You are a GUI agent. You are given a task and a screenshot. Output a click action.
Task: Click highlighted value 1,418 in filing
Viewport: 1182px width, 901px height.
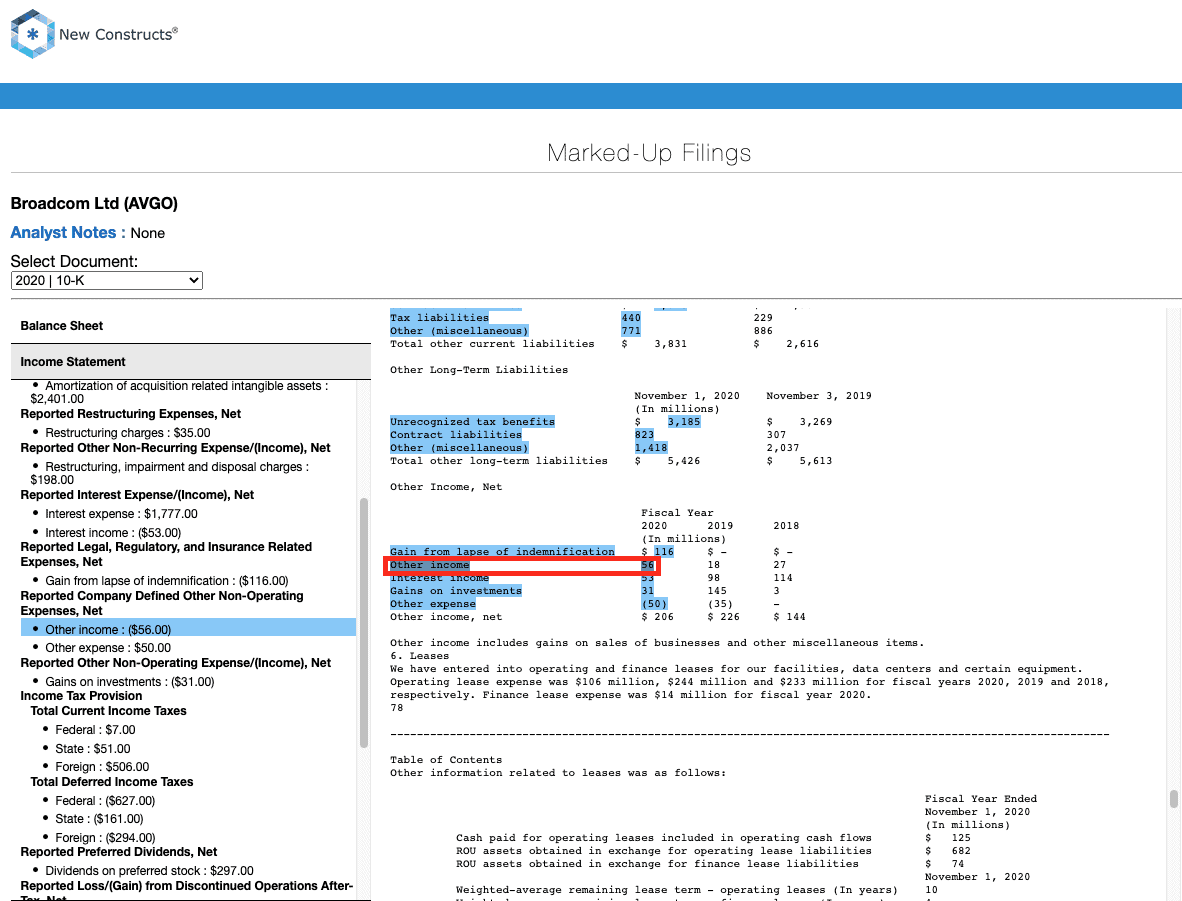(651, 448)
